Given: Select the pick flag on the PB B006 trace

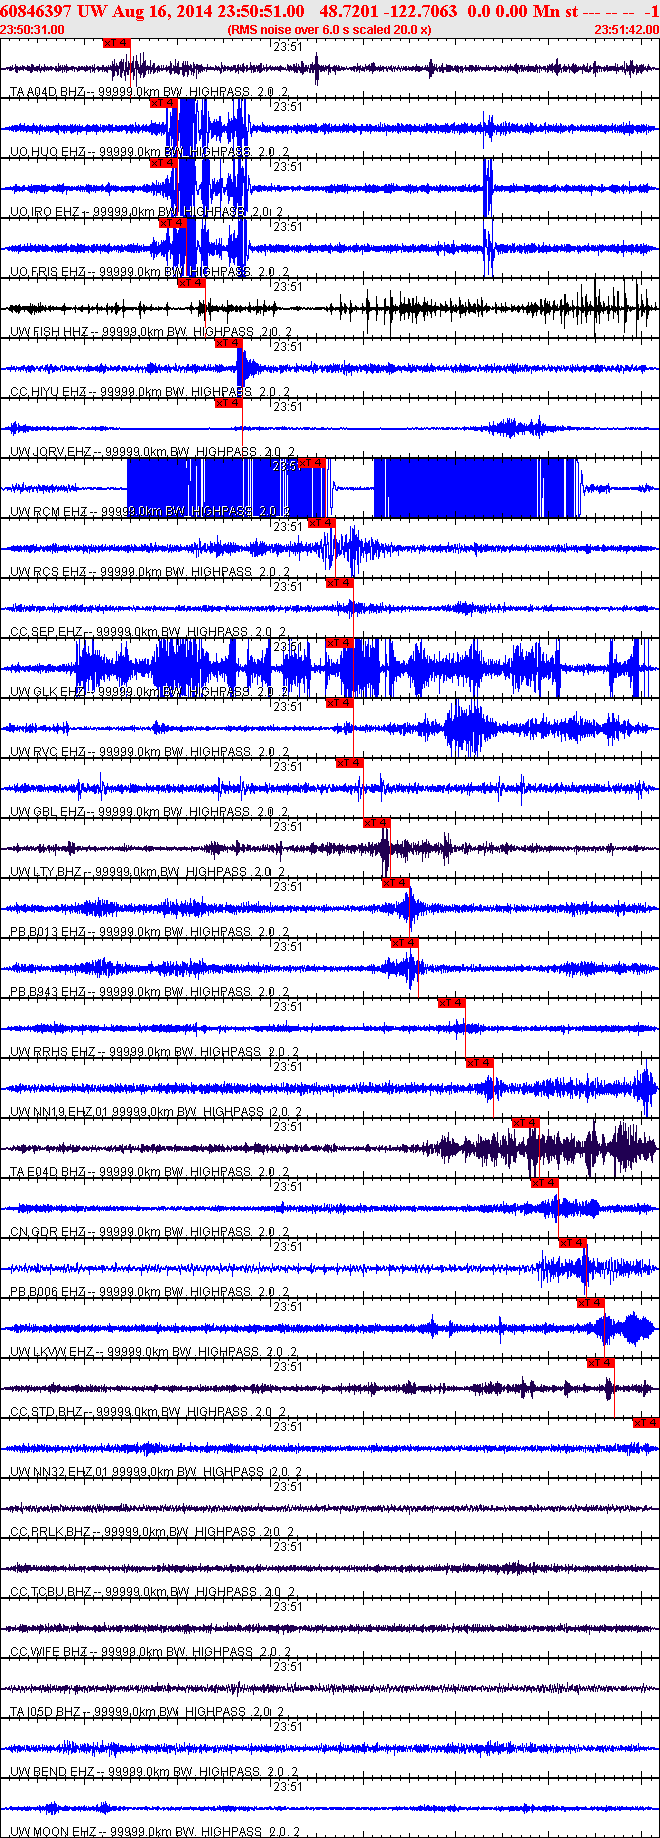Looking at the screenshot, I should click(x=573, y=1243).
